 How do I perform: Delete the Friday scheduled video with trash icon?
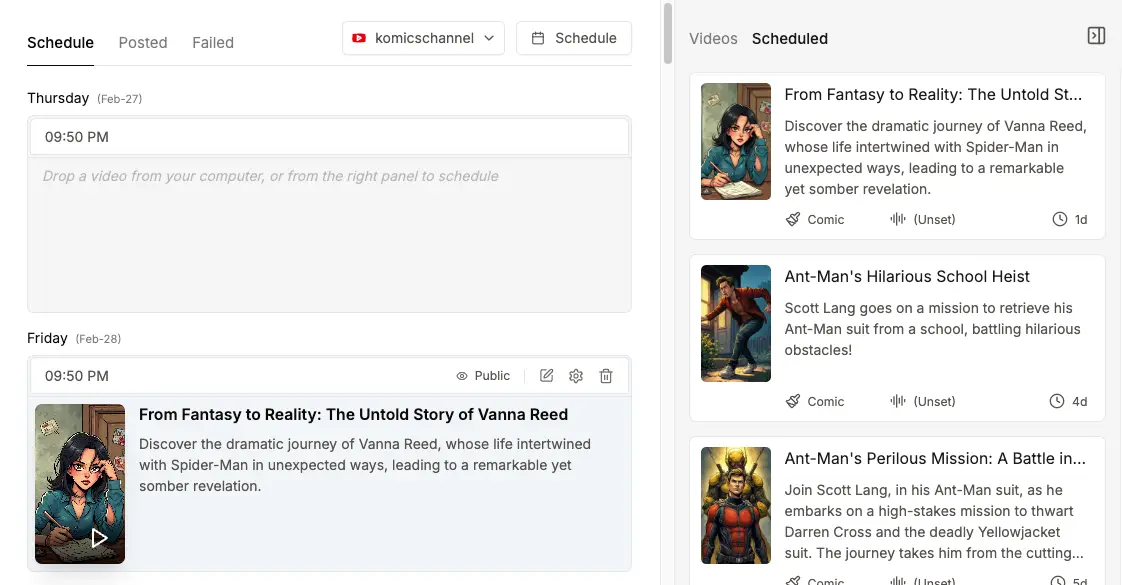[606, 376]
